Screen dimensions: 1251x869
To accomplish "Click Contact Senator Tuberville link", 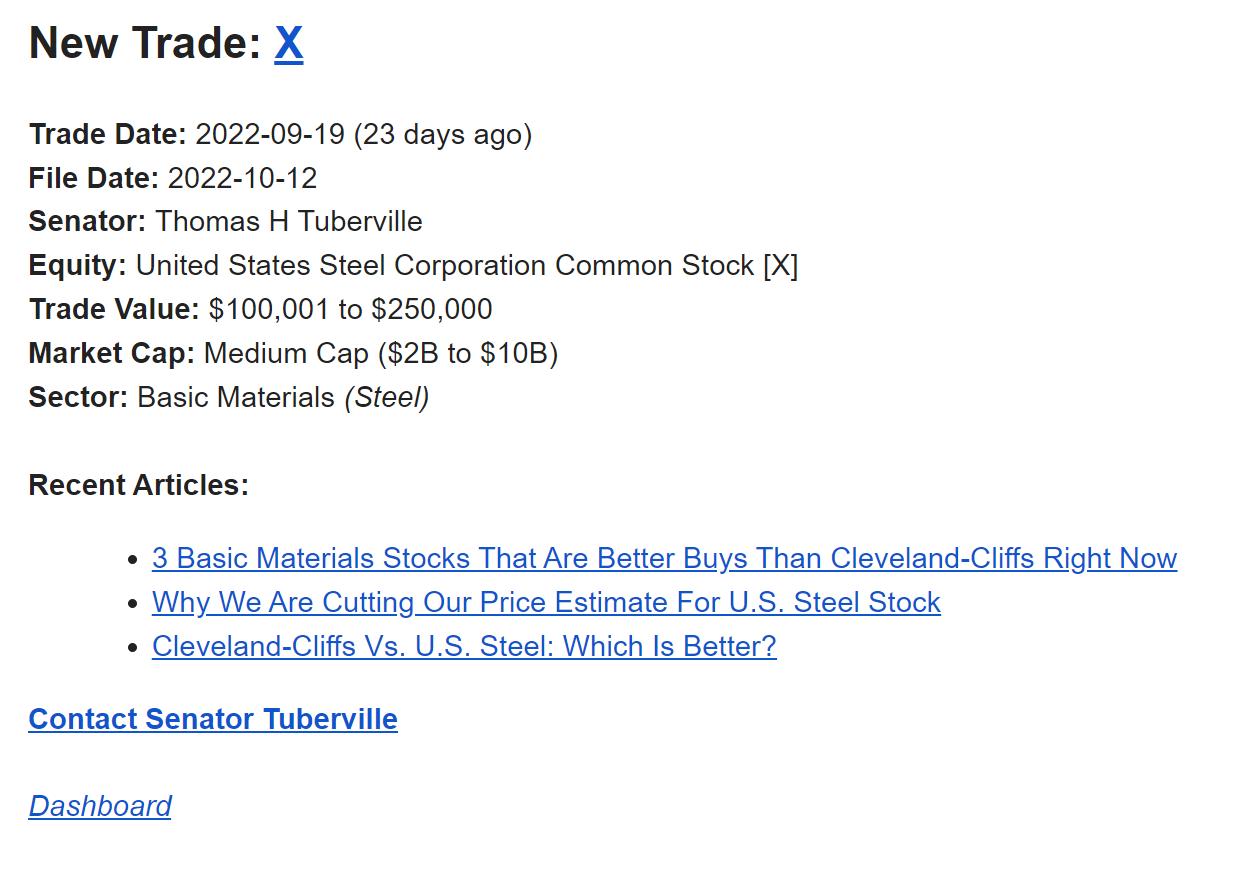I will [213, 719].
